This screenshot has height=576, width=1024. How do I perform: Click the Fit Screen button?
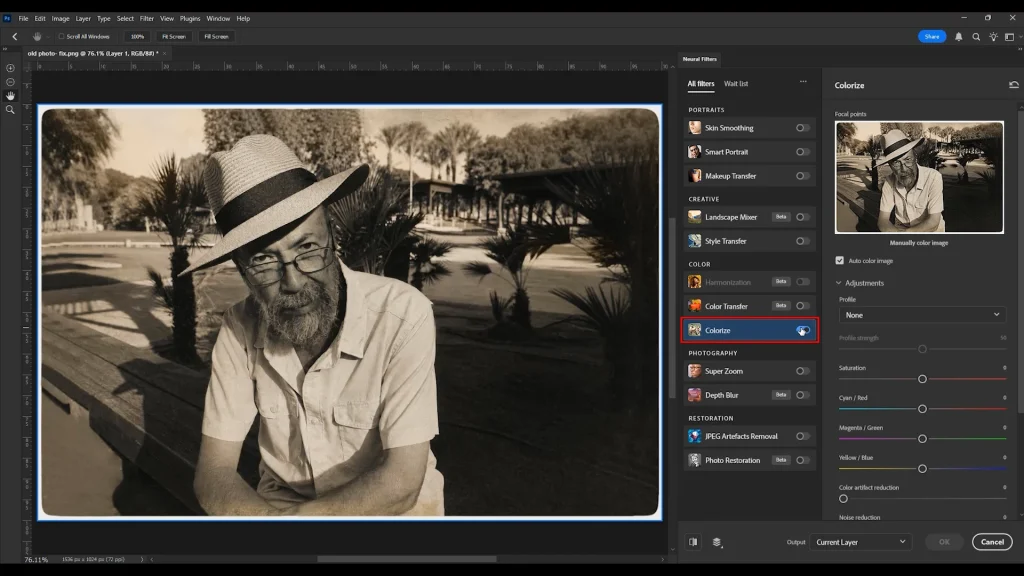(174, 37)
